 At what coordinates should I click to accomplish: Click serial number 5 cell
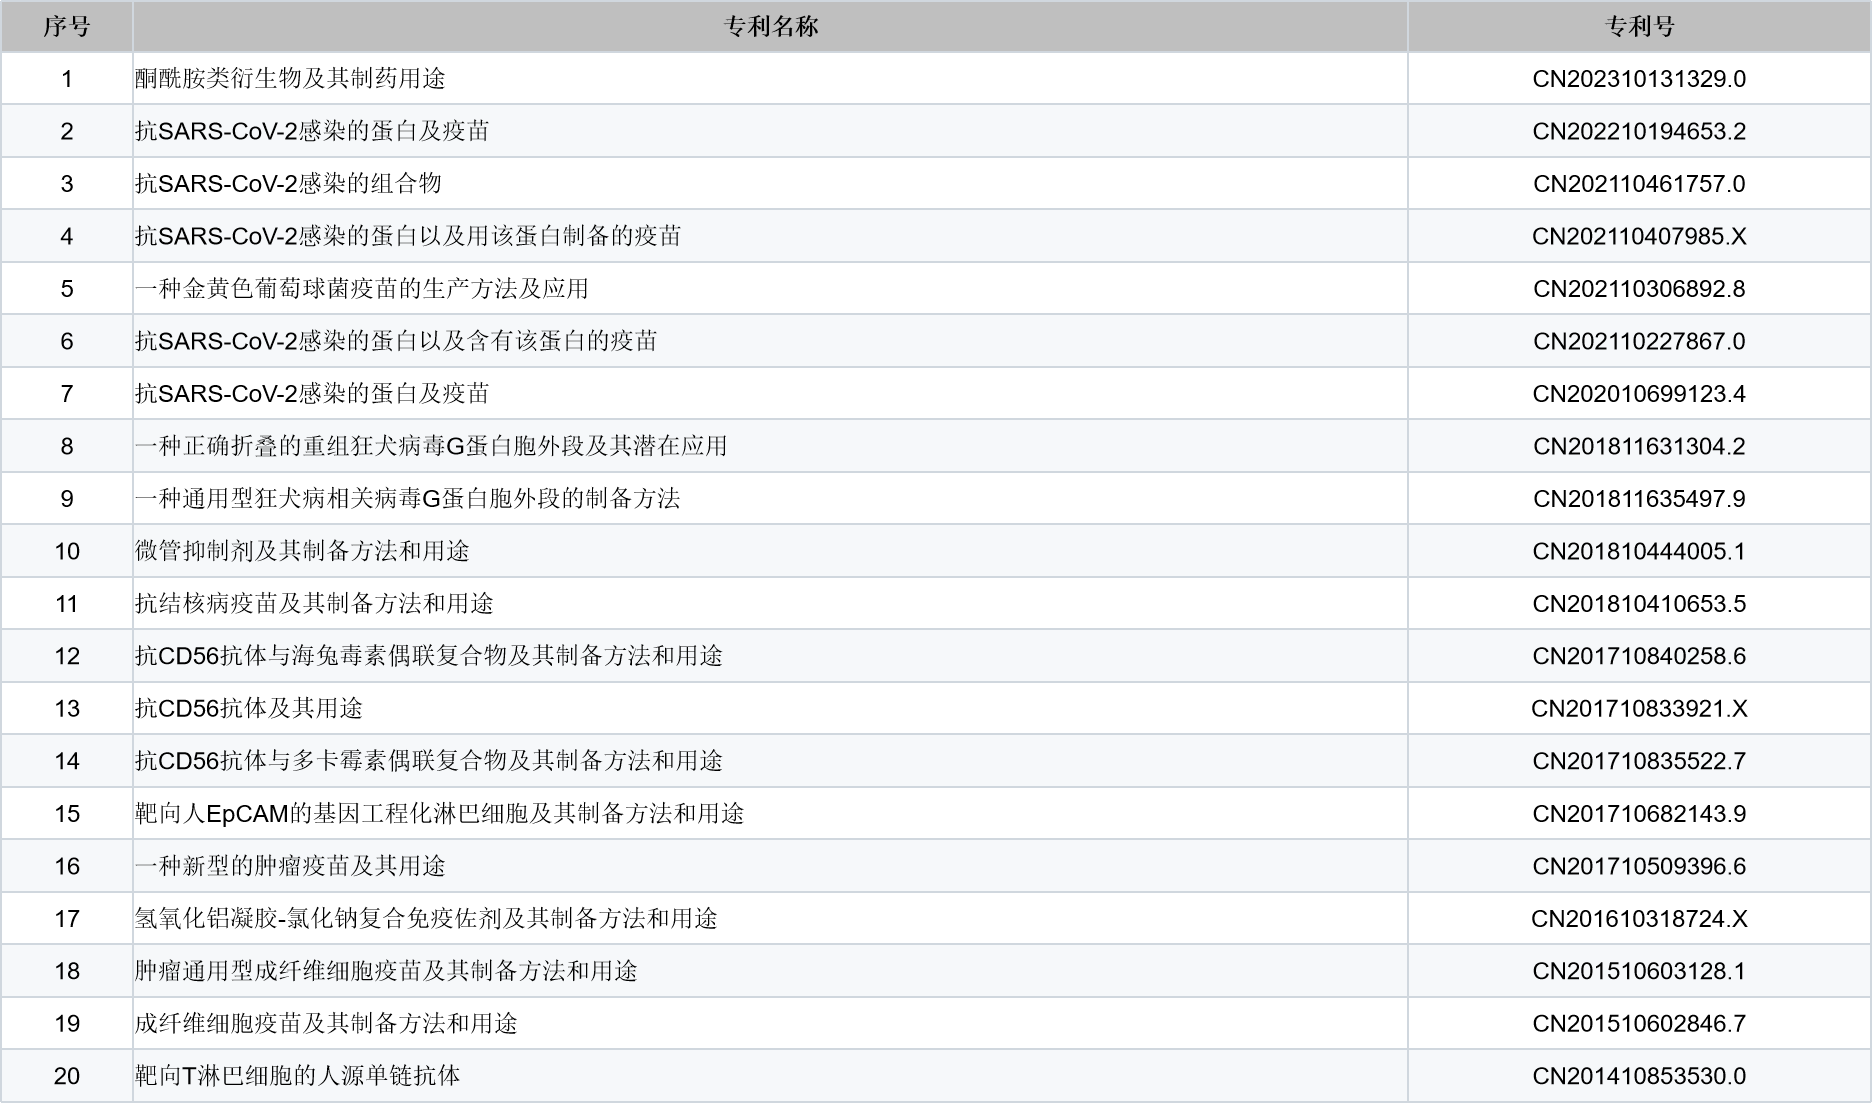pyautogui.click(x=67, y=289)
